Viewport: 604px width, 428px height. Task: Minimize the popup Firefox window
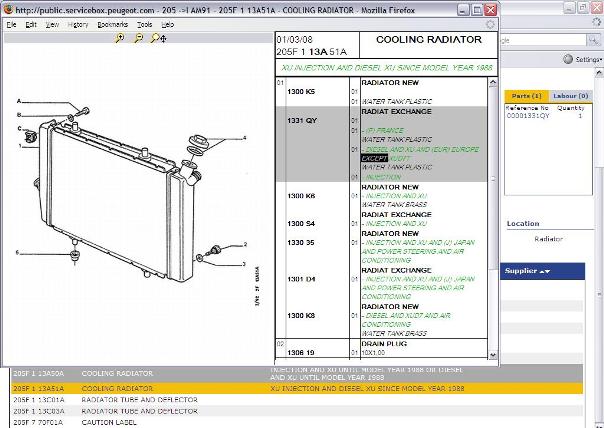[464, 10]
